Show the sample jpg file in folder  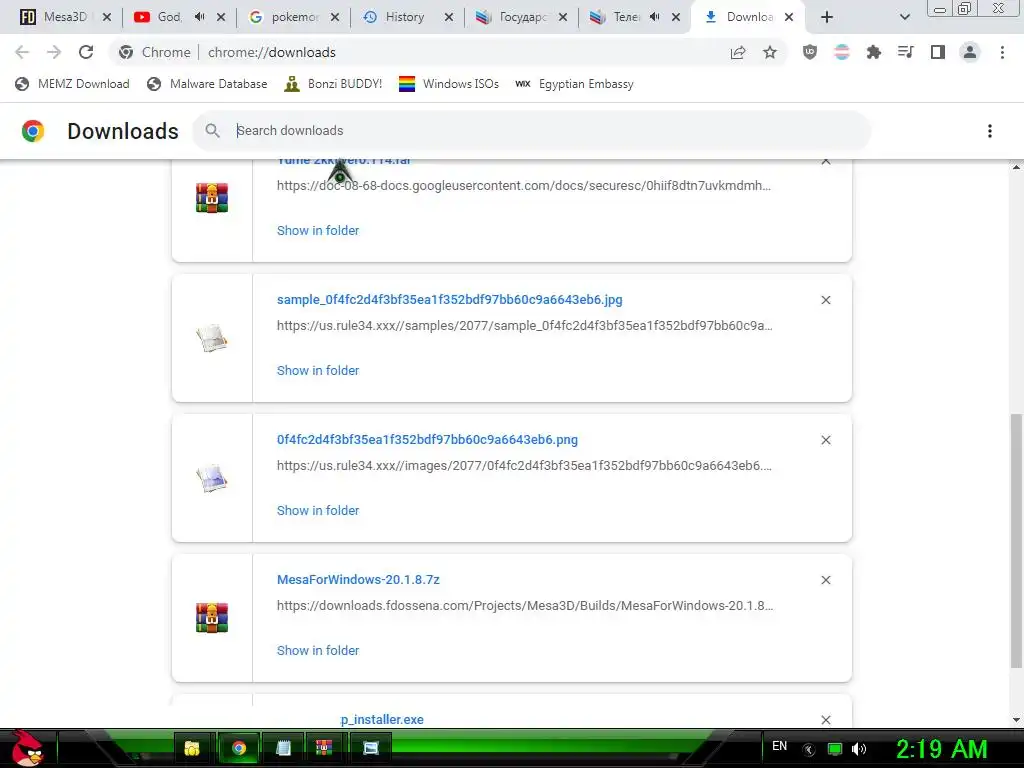click(x=318, y=370)
